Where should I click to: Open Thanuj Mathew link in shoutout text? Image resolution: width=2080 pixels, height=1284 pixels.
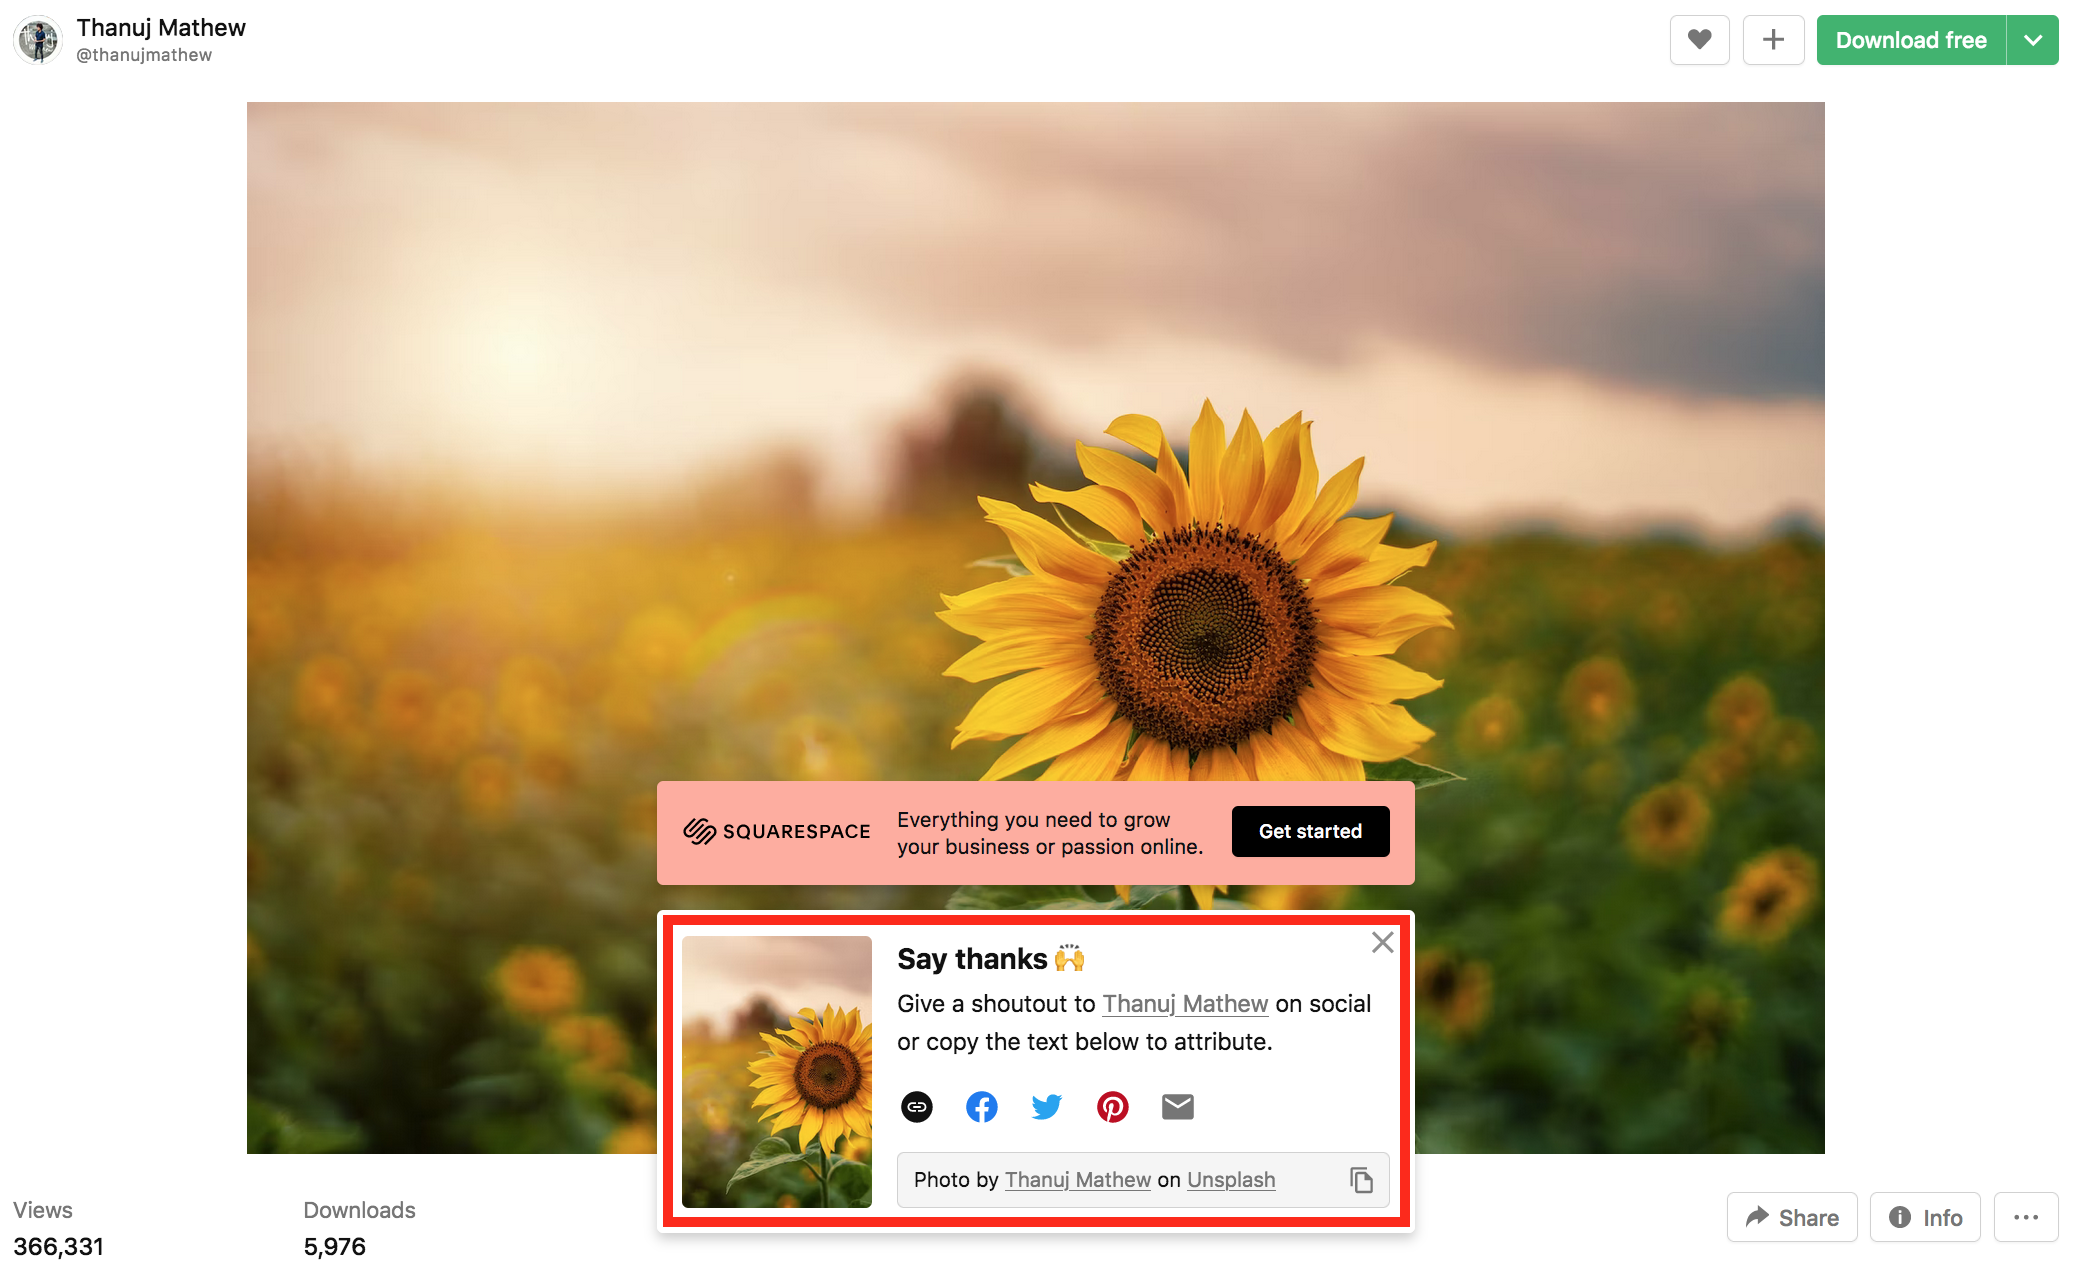coord(1185,1004)
